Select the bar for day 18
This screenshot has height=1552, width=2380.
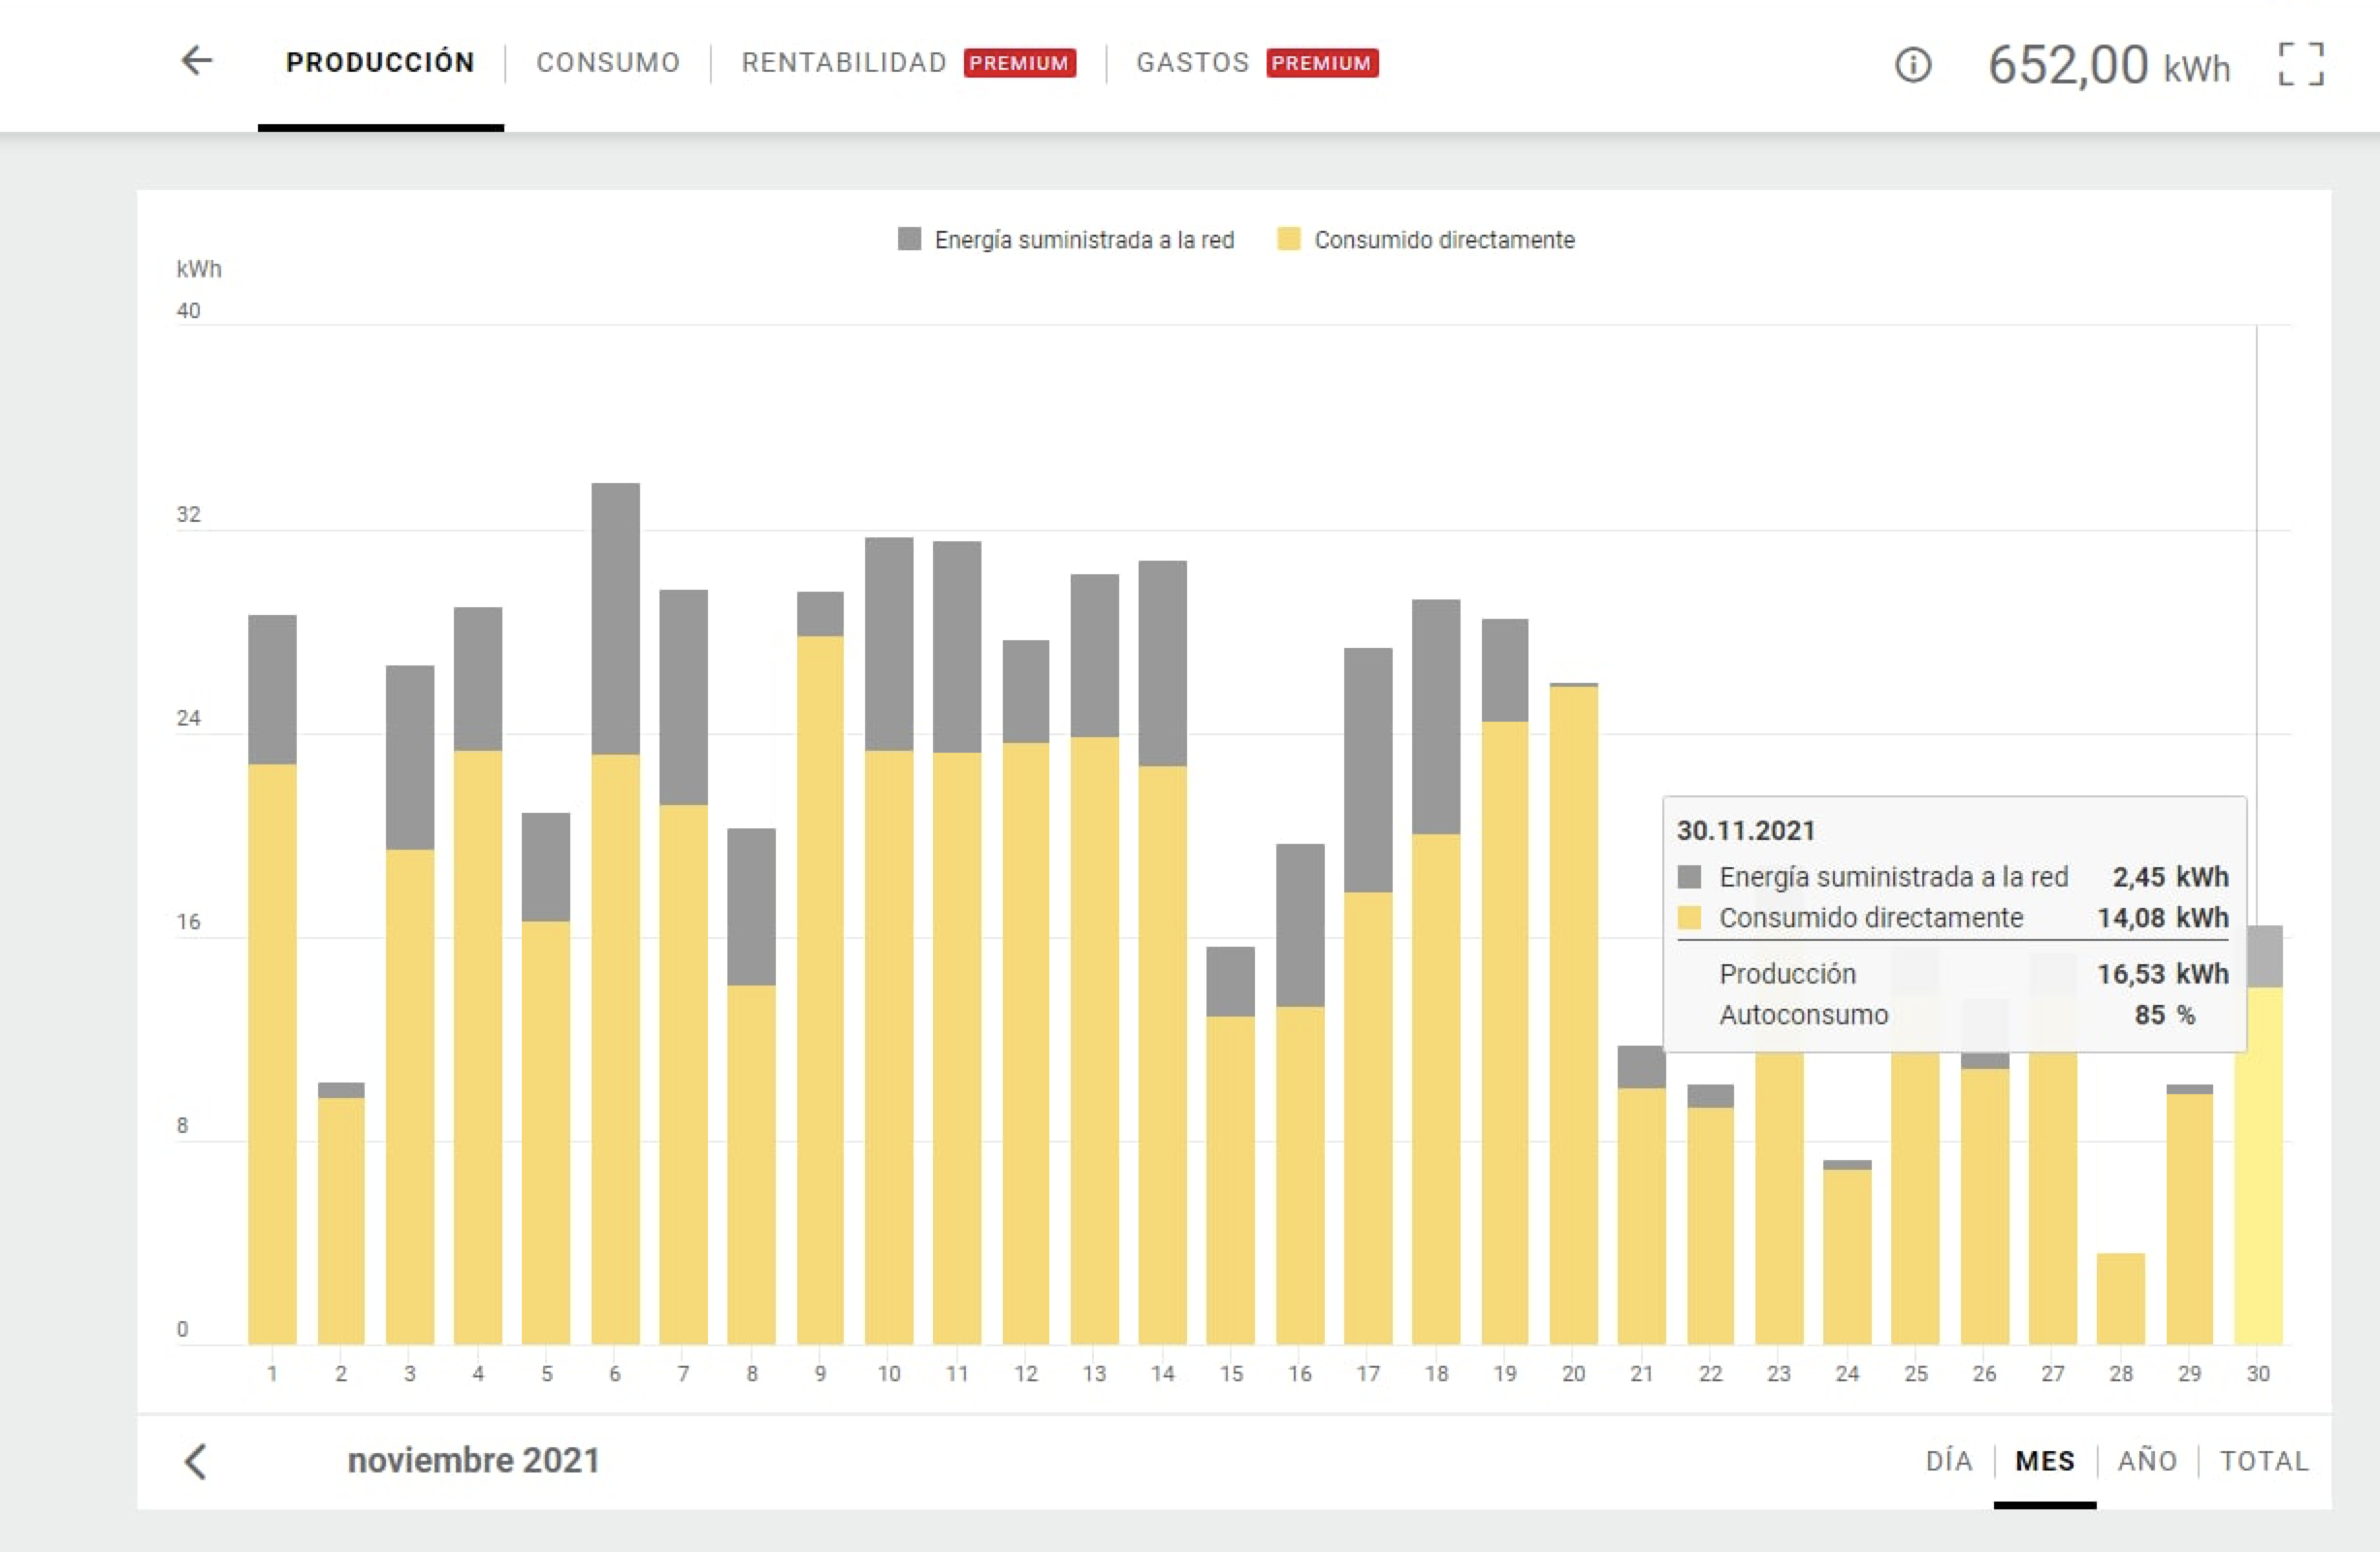[1436, 972]
